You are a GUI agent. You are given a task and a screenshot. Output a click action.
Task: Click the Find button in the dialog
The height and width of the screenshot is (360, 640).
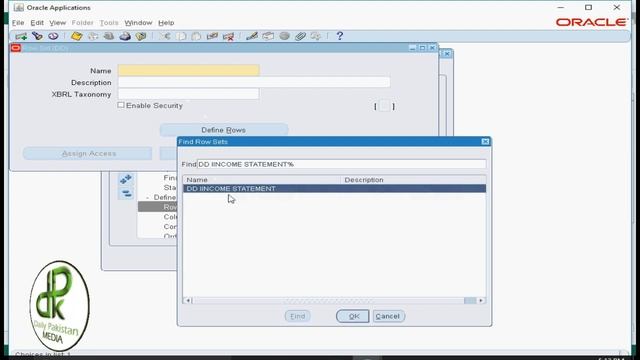click(298, 316)
